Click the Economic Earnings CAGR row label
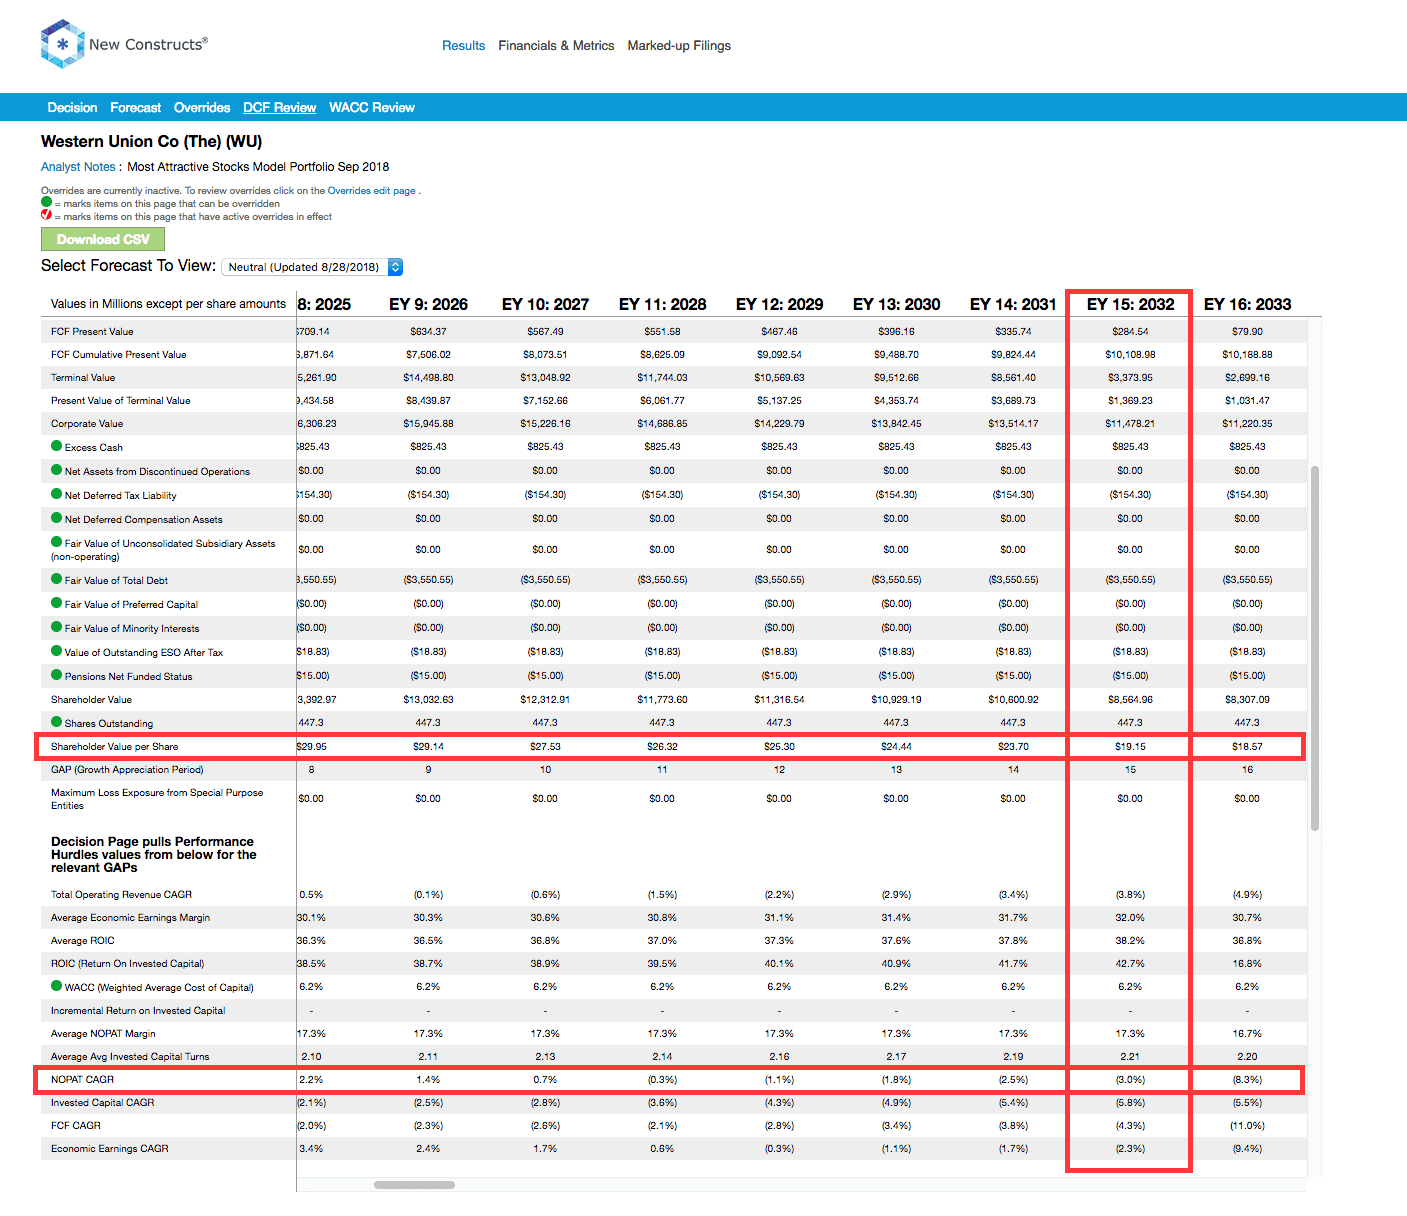Image resolution: width=1407 pixels, height=1216 pixels. tap(110, 1148)
